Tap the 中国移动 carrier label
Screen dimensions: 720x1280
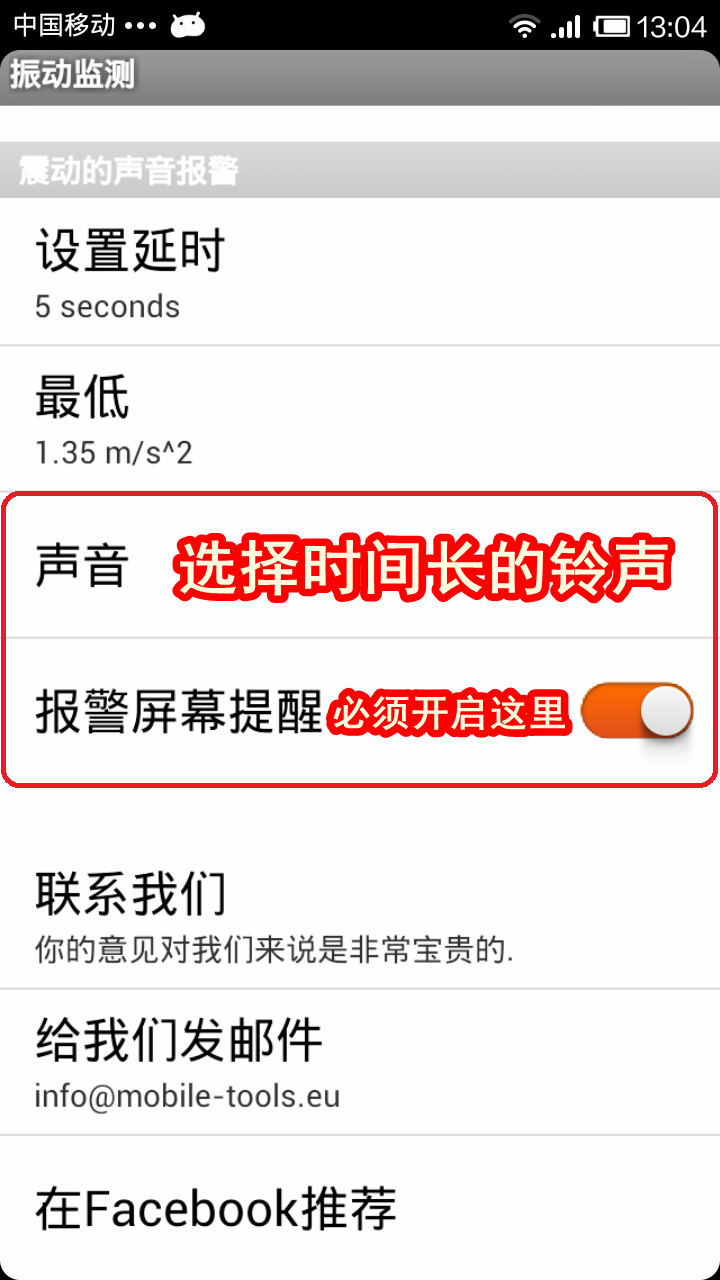[64, 26]
